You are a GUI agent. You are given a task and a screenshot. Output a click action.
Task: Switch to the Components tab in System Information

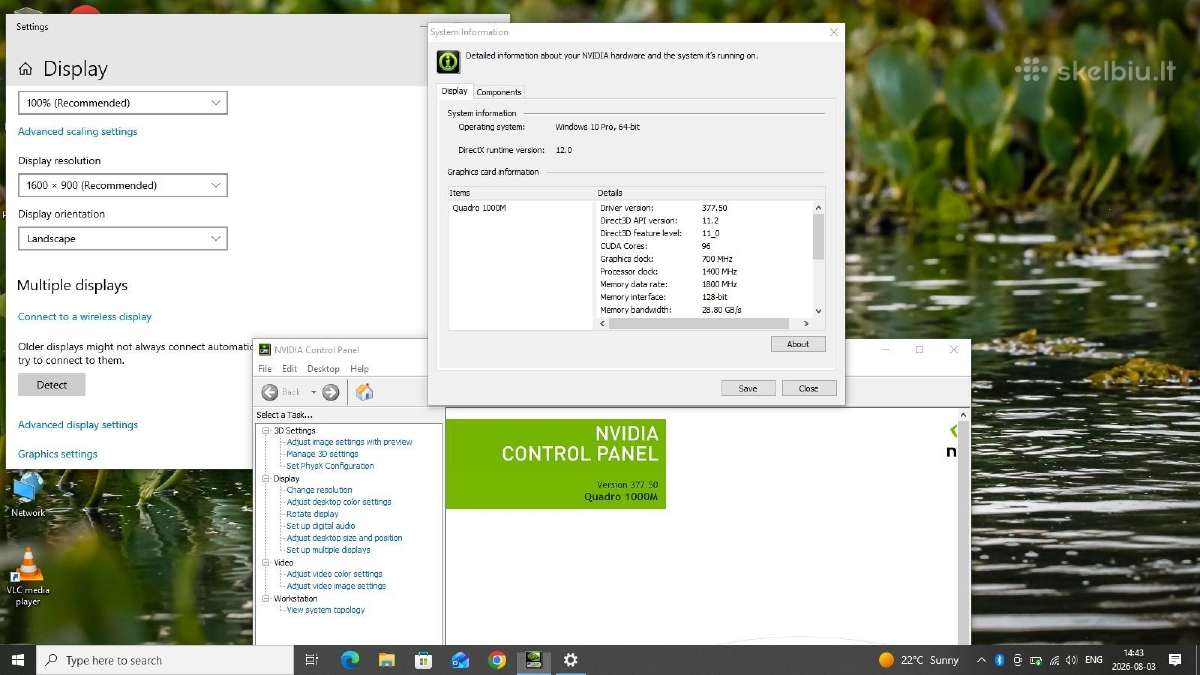click(x=499, y=92)
